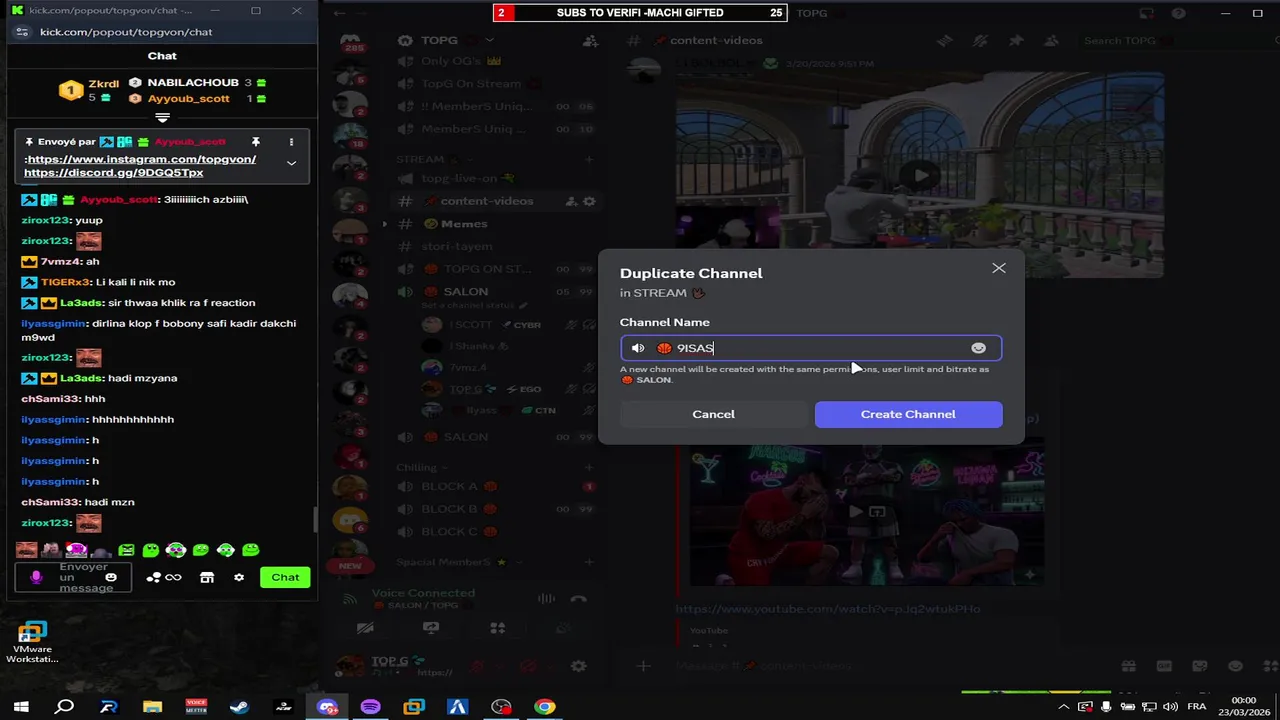This screenshot has height=720, width=1280.
Task: Open the pinned message three-dot menu
Action: coord(291,142)
